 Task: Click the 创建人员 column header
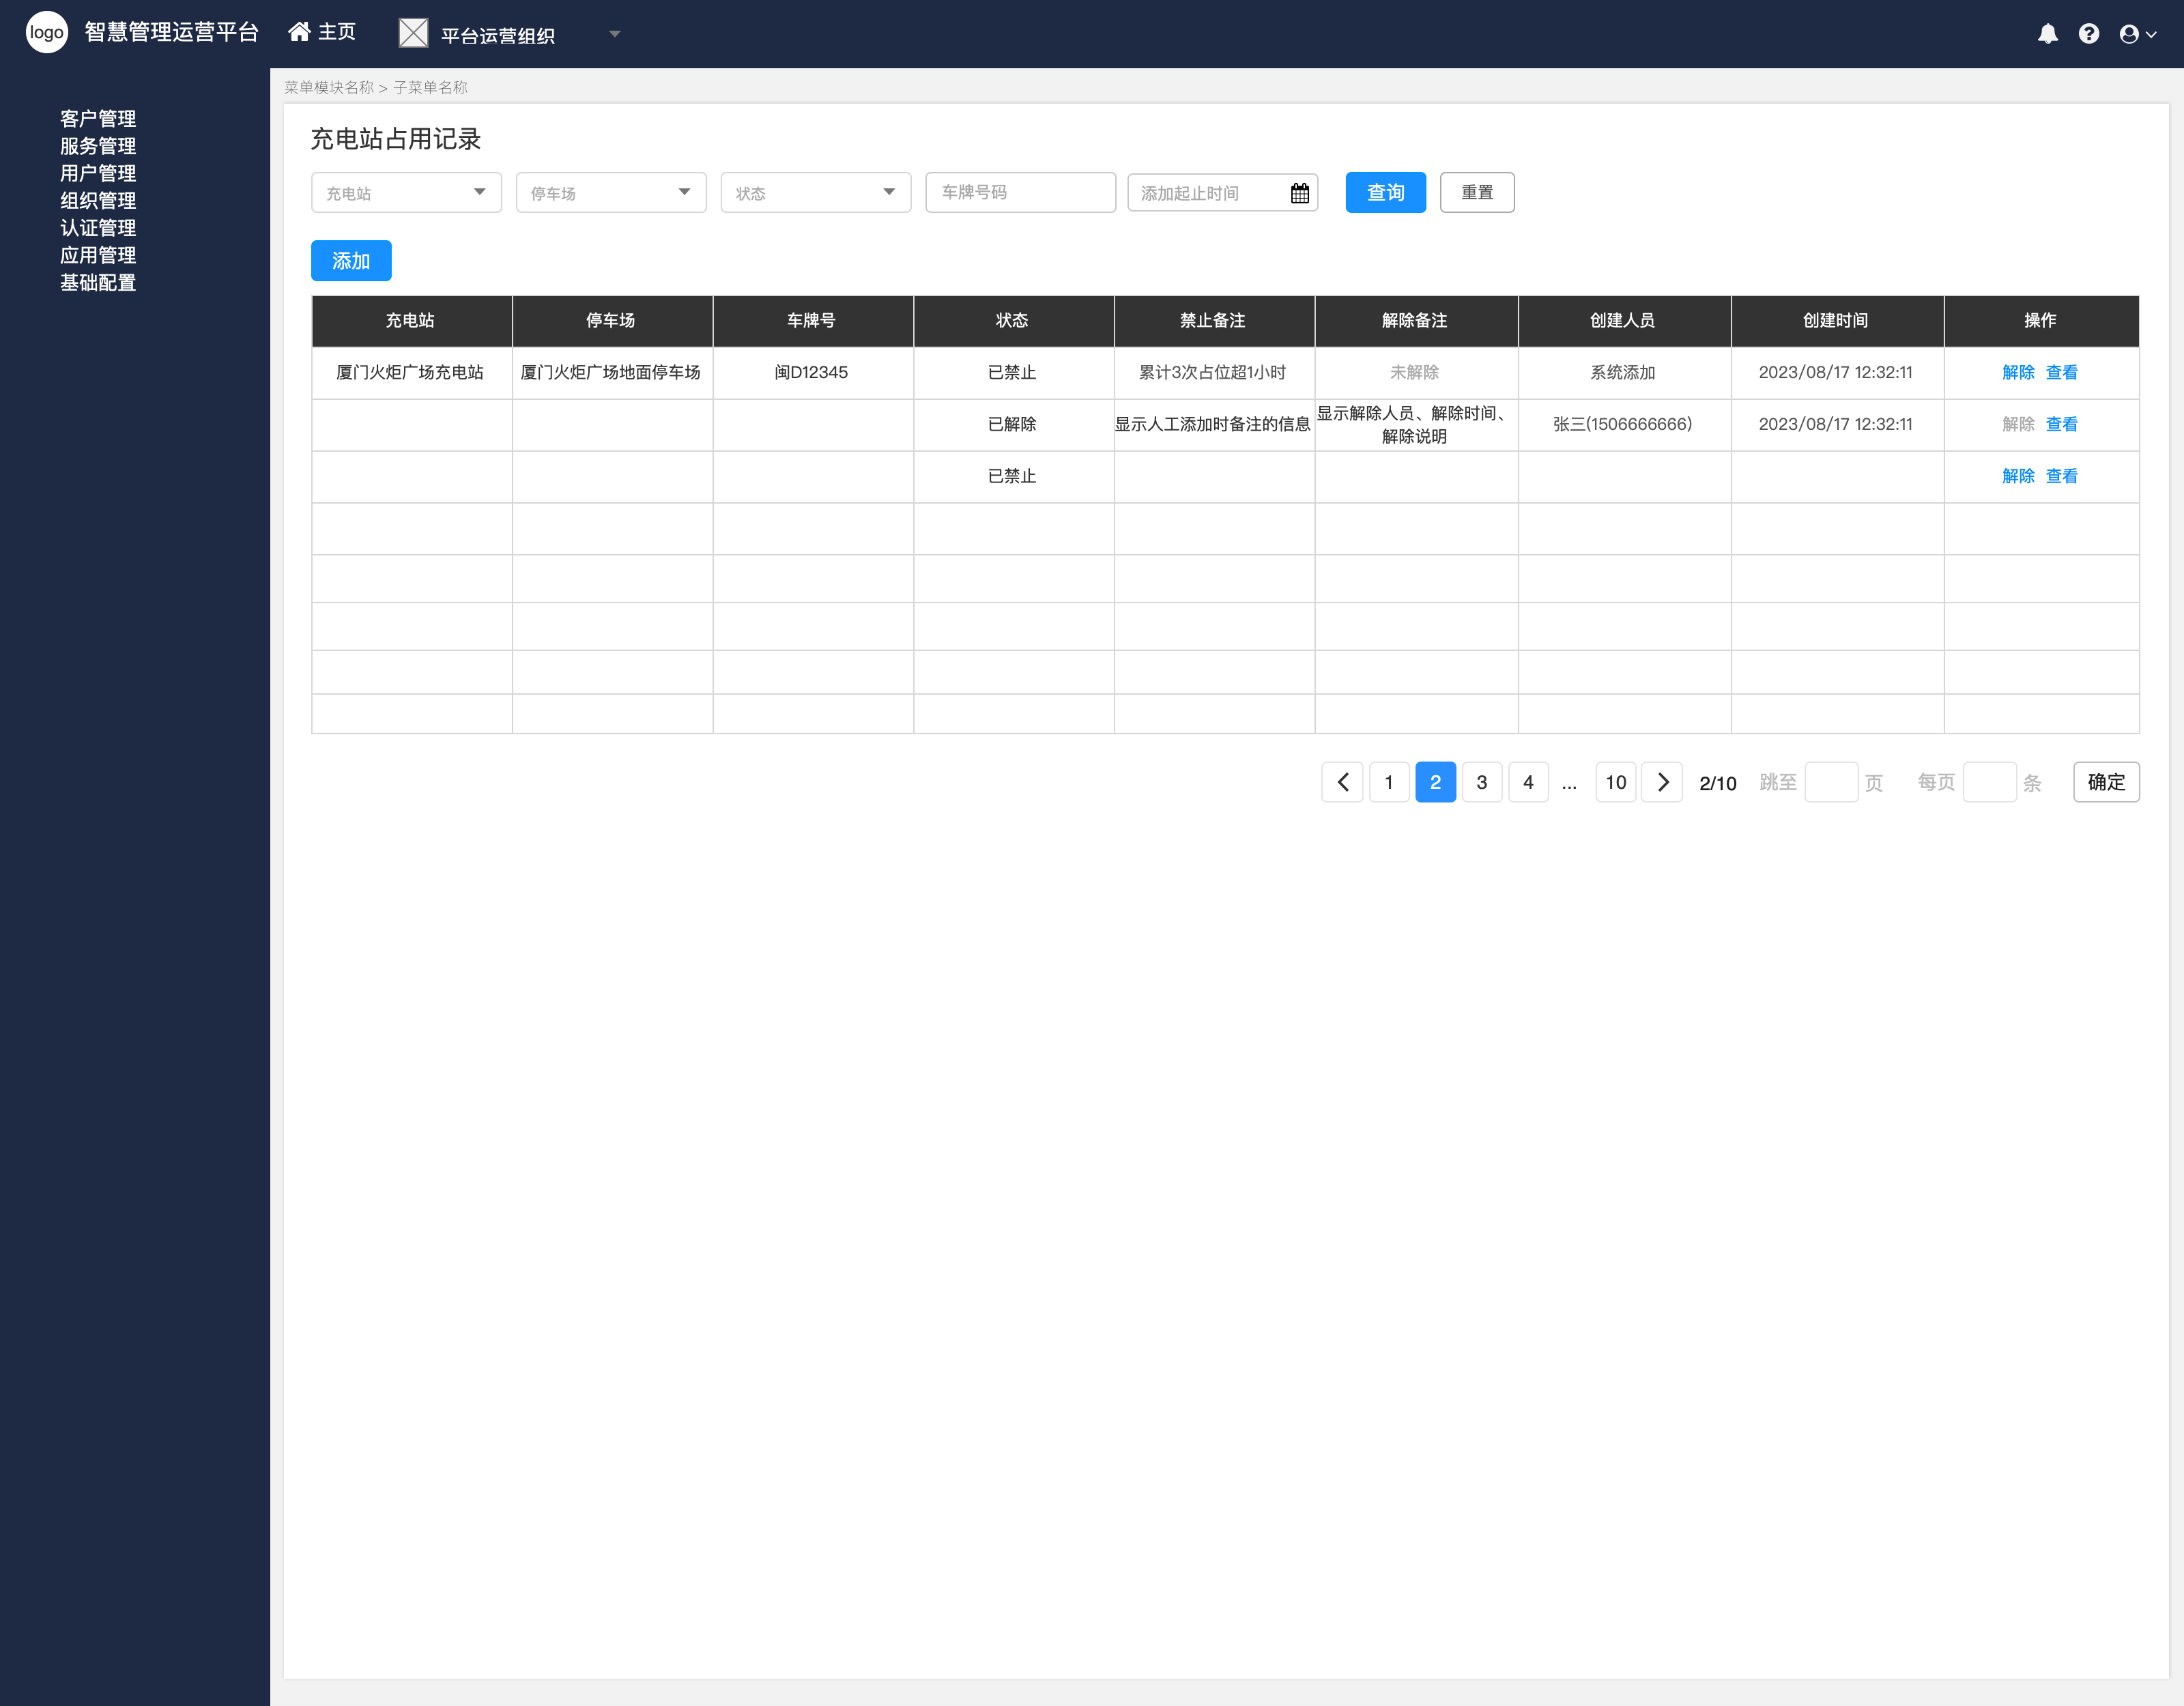click(1624, 321)
